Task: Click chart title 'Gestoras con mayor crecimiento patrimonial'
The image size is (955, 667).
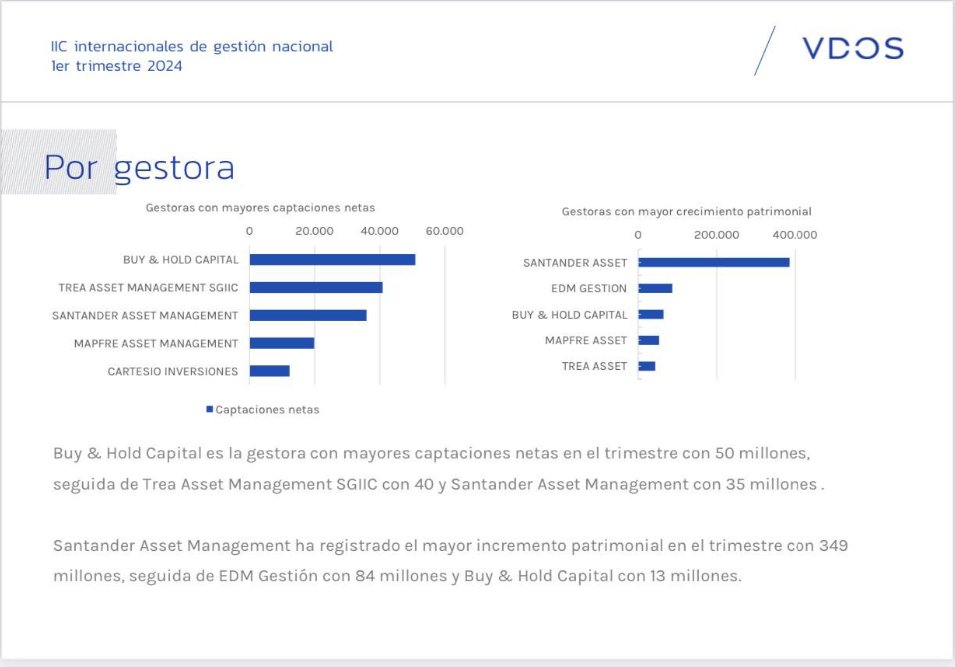Action: 686,211
